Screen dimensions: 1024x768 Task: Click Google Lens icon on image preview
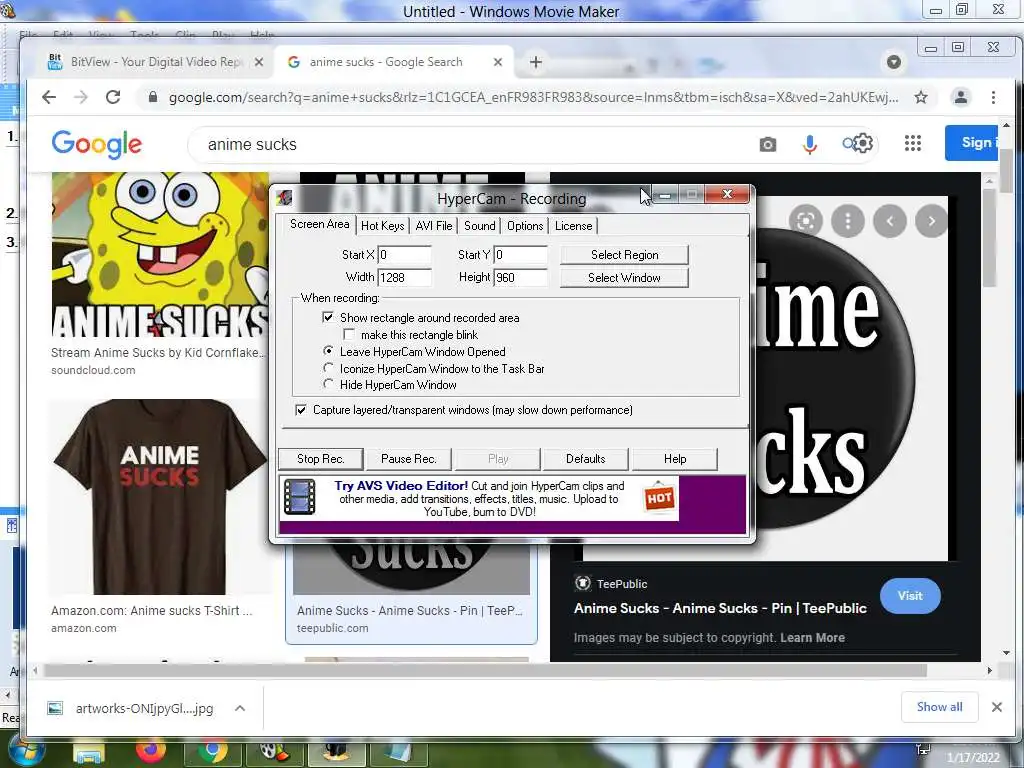point(805,221)
